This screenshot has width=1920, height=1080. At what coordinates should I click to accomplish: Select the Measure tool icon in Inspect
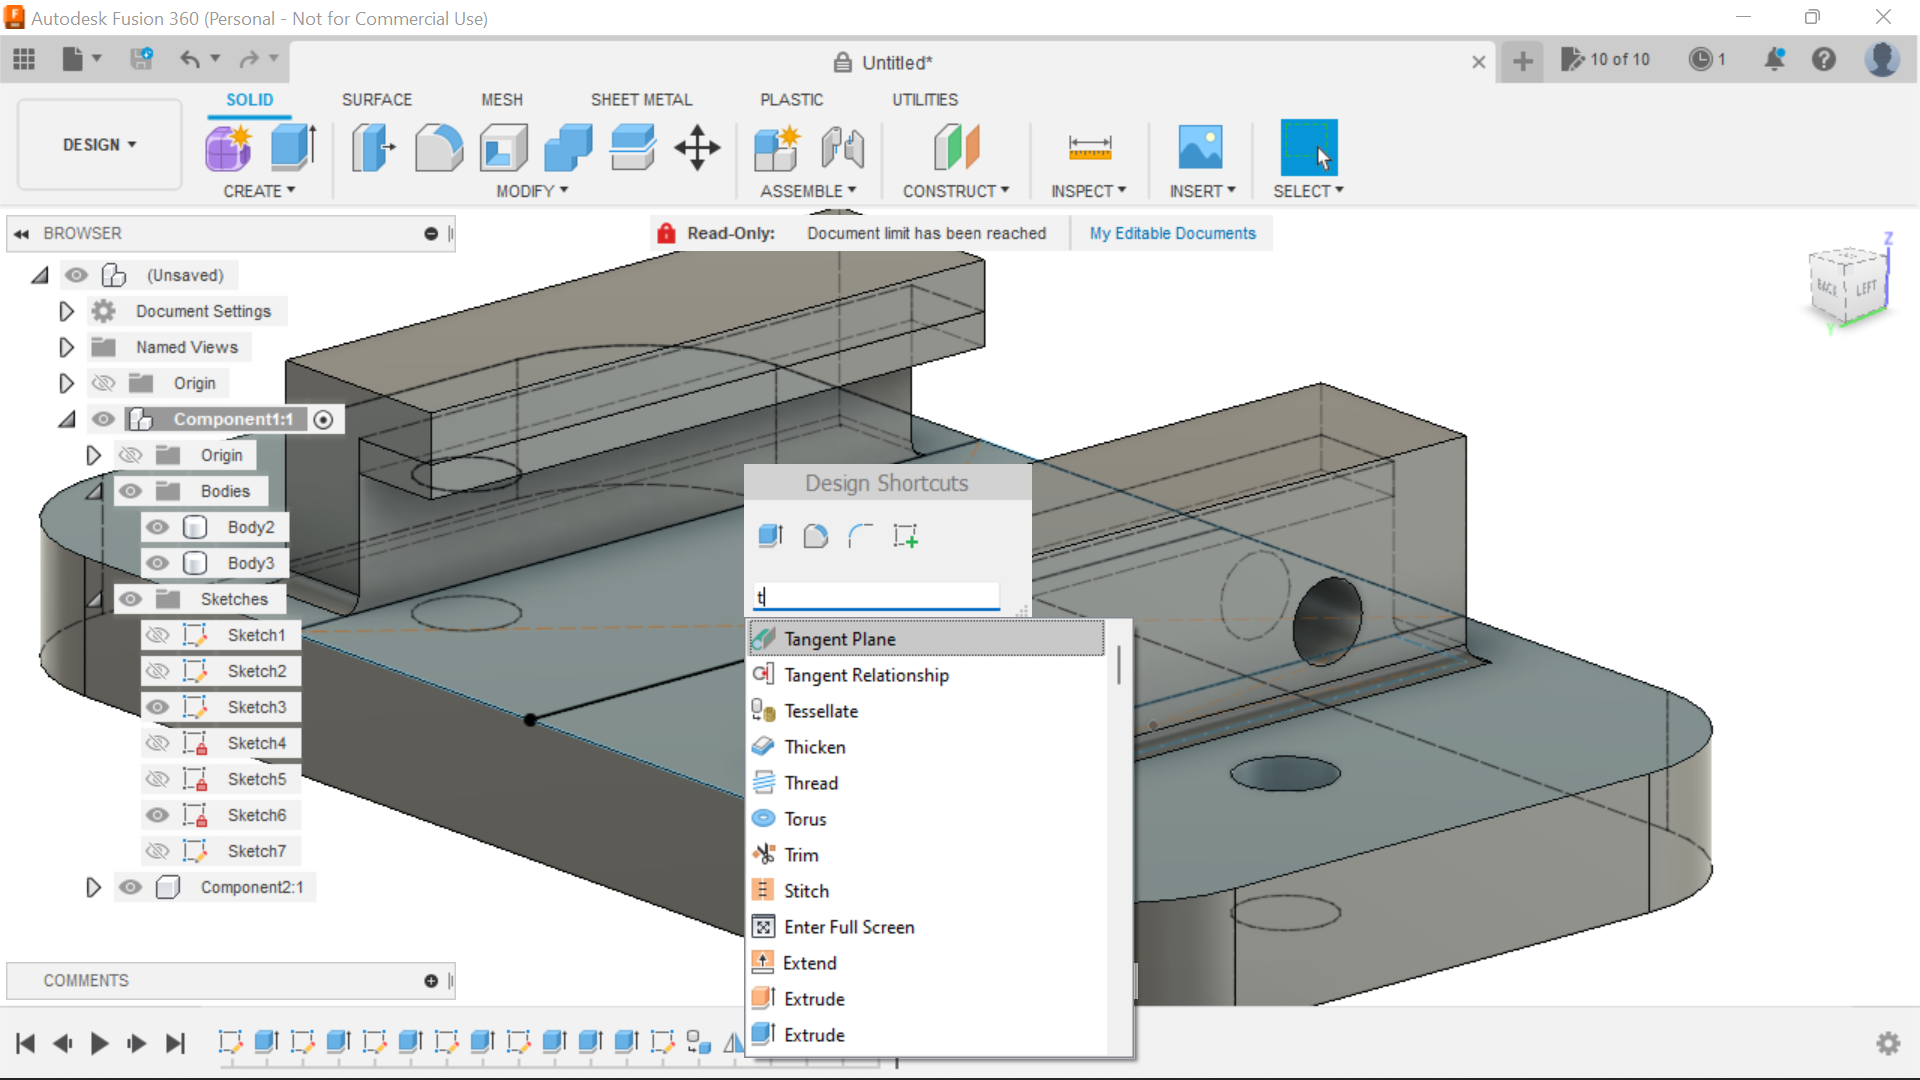coord(1090,148)
